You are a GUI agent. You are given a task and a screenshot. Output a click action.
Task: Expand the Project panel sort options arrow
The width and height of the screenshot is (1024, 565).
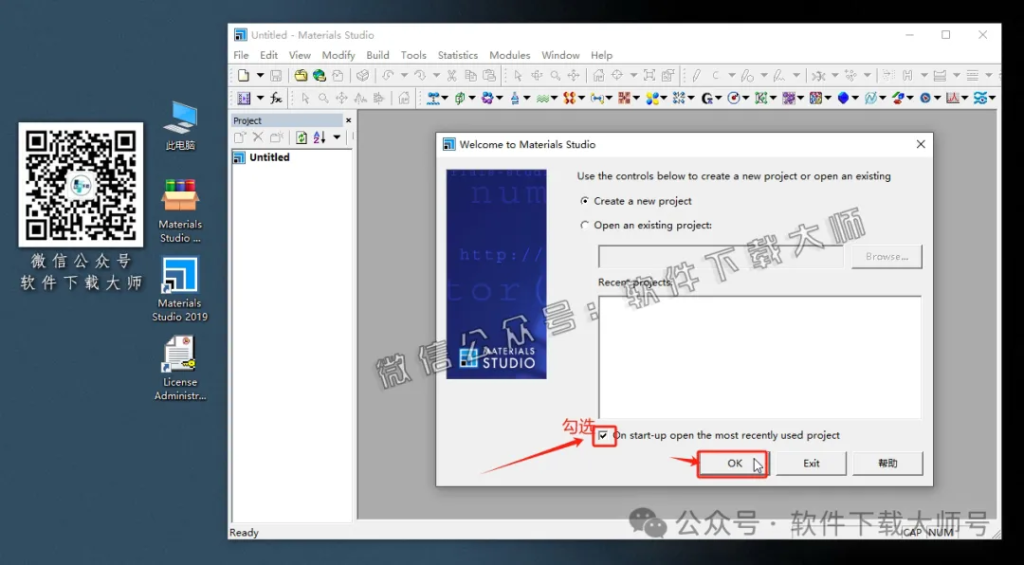tap(337, 137)
